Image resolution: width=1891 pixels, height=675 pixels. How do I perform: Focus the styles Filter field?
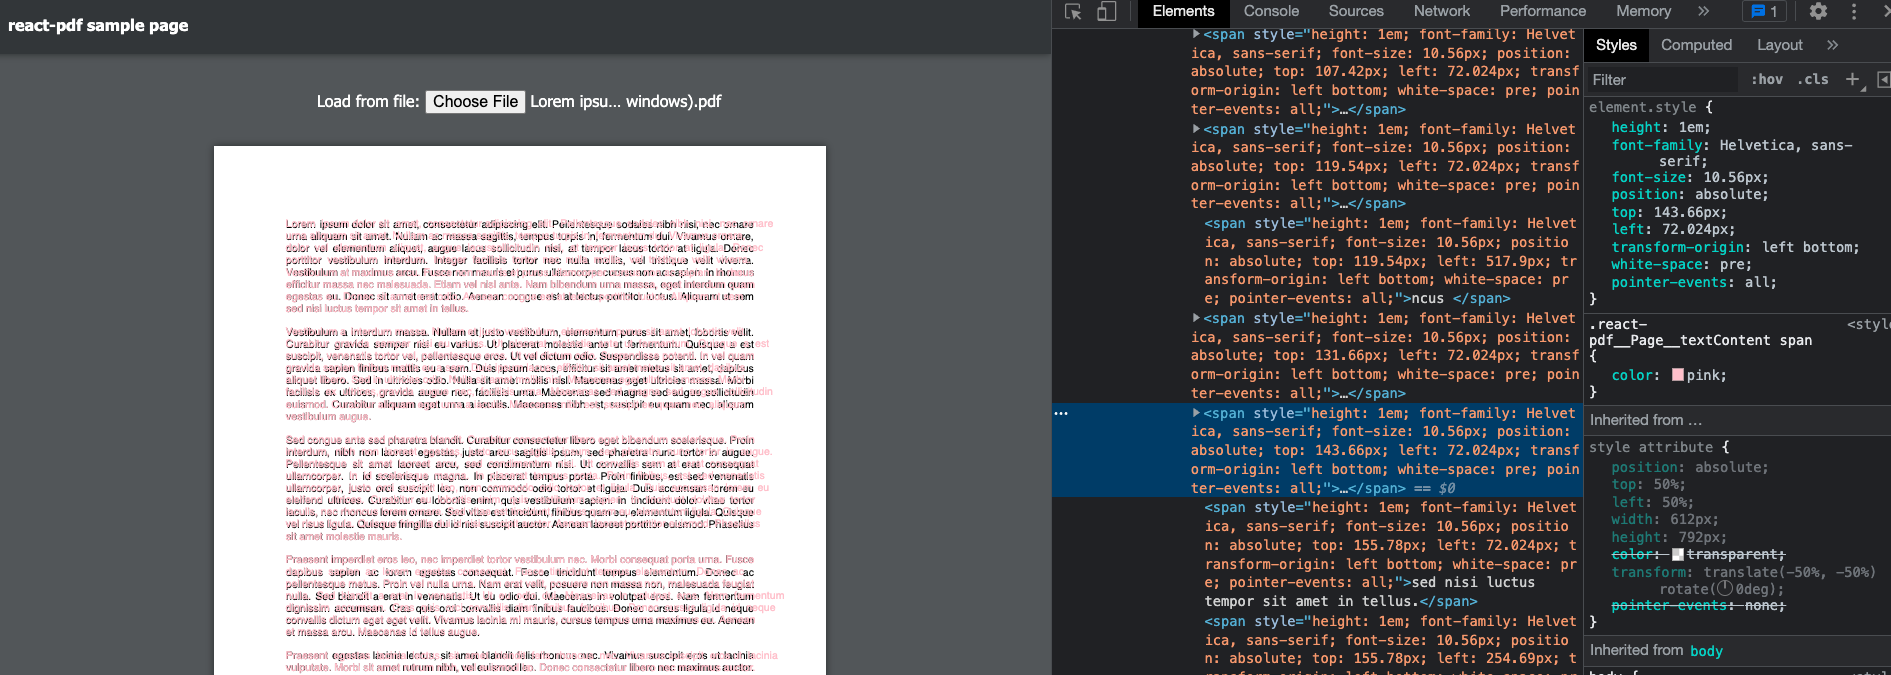point(1660,79)
